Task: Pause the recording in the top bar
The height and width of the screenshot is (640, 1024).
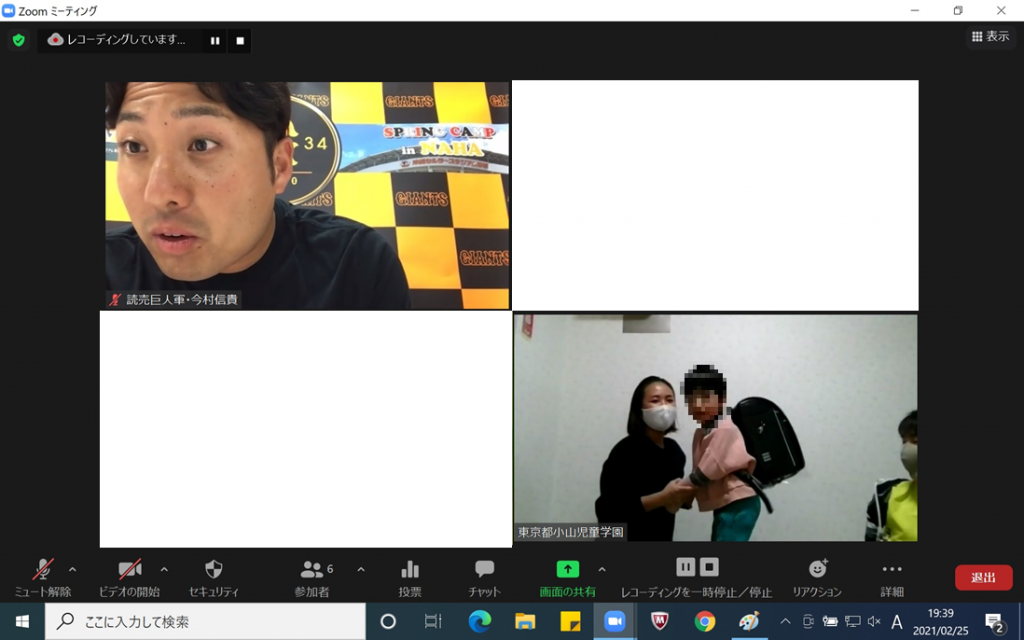Action: click(x=215, y=40)
